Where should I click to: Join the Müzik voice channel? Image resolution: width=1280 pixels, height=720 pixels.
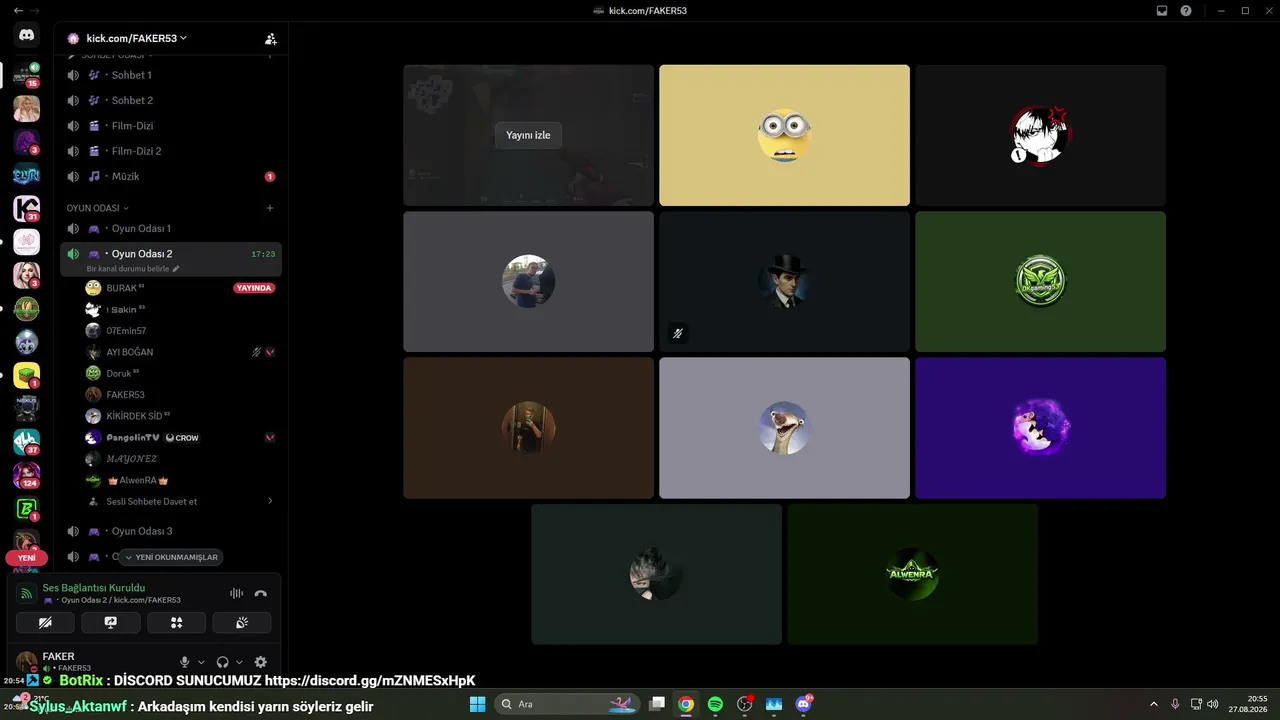pyautogui.click(x=170, y=176)
